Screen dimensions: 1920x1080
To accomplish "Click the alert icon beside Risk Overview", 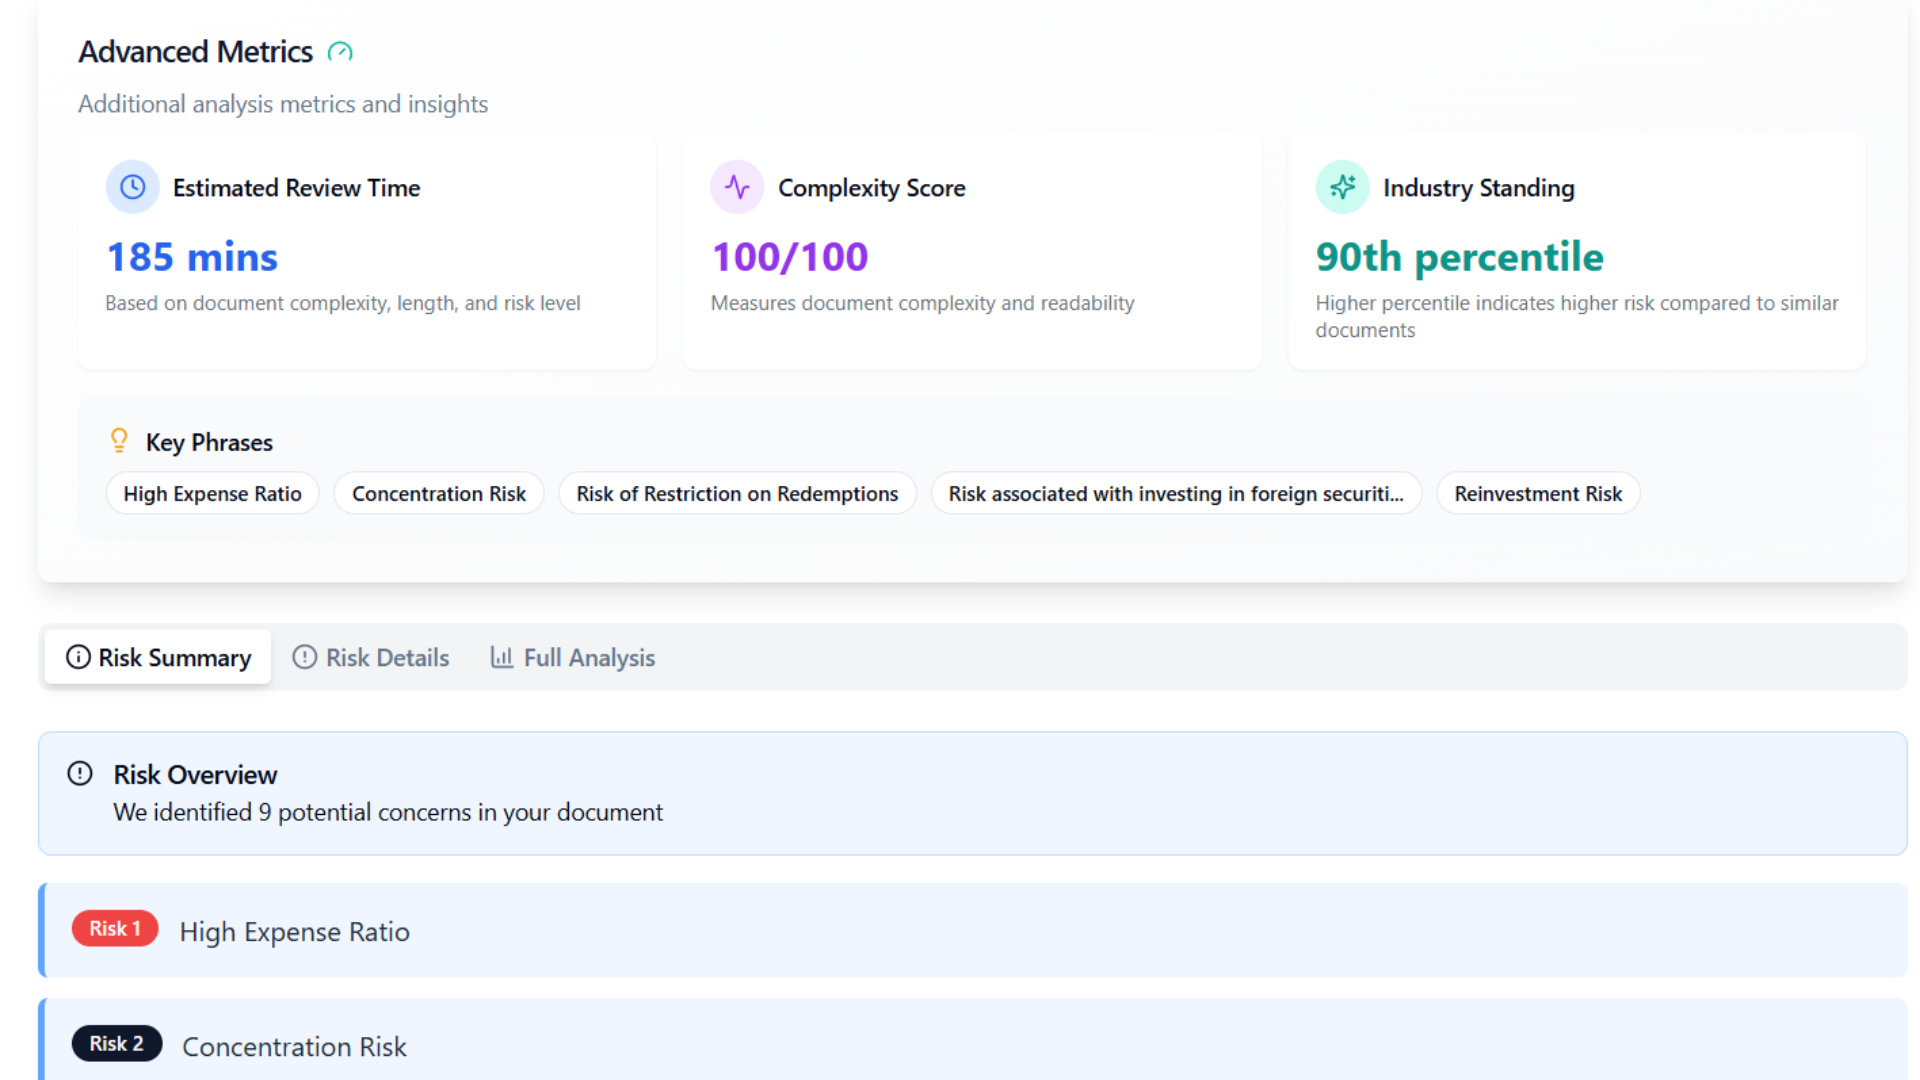I will pyautogui.click(x=80, y=774).
